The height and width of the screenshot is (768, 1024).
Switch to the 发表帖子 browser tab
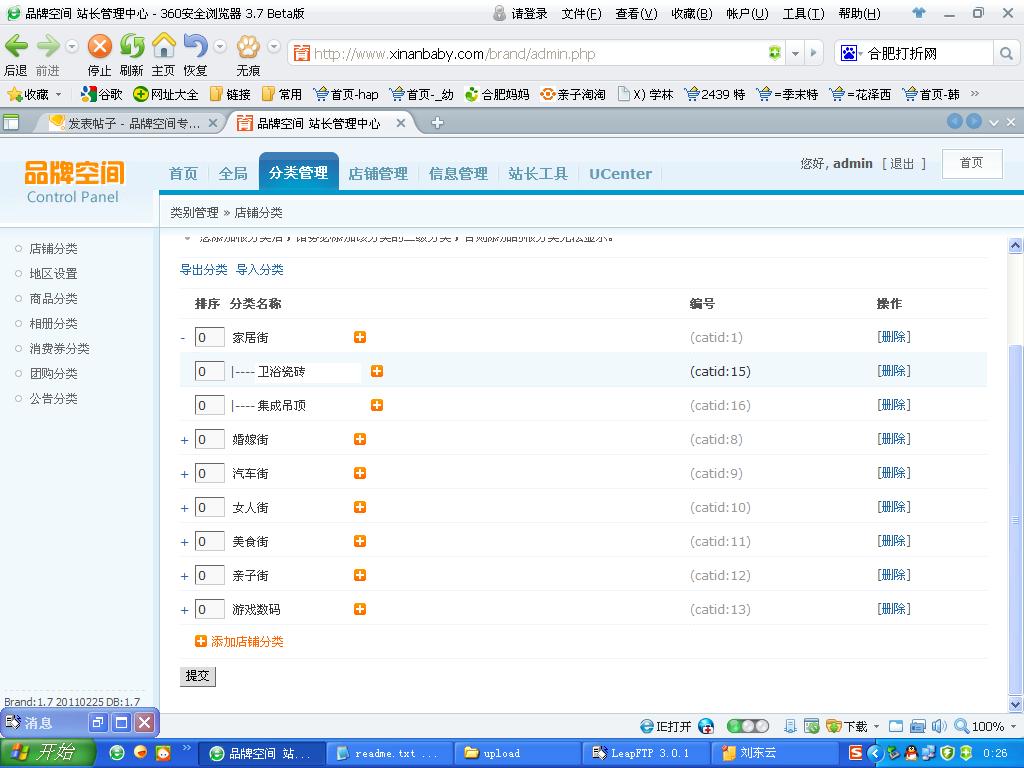(132, 123)
